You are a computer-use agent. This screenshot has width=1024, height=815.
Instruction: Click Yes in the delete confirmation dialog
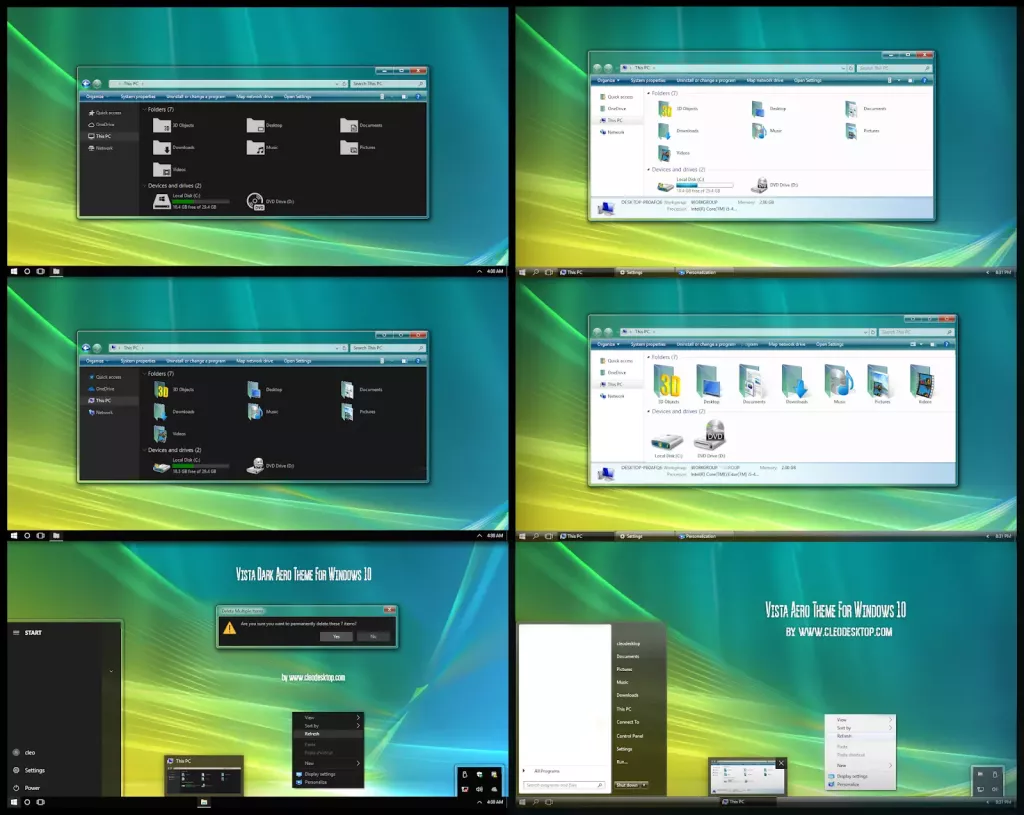click(338, 635)
